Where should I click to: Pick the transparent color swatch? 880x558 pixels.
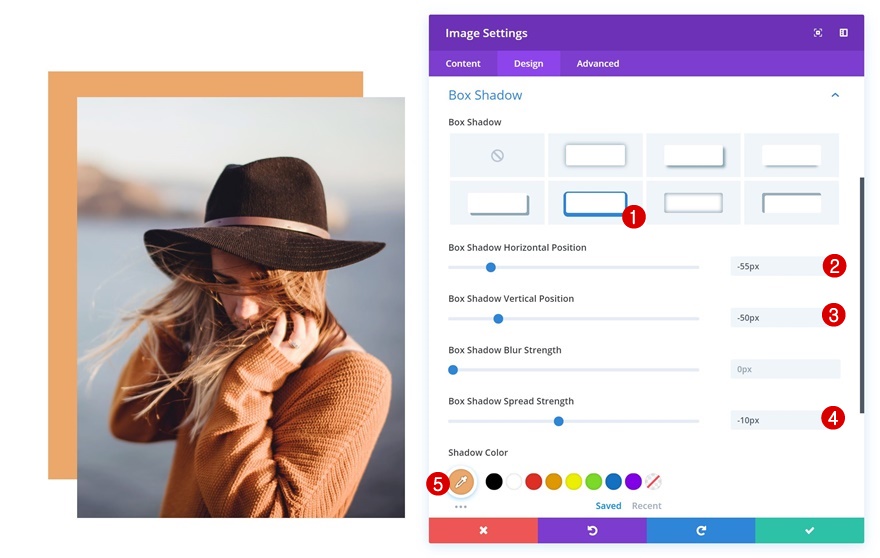click(x=653, y=481)
